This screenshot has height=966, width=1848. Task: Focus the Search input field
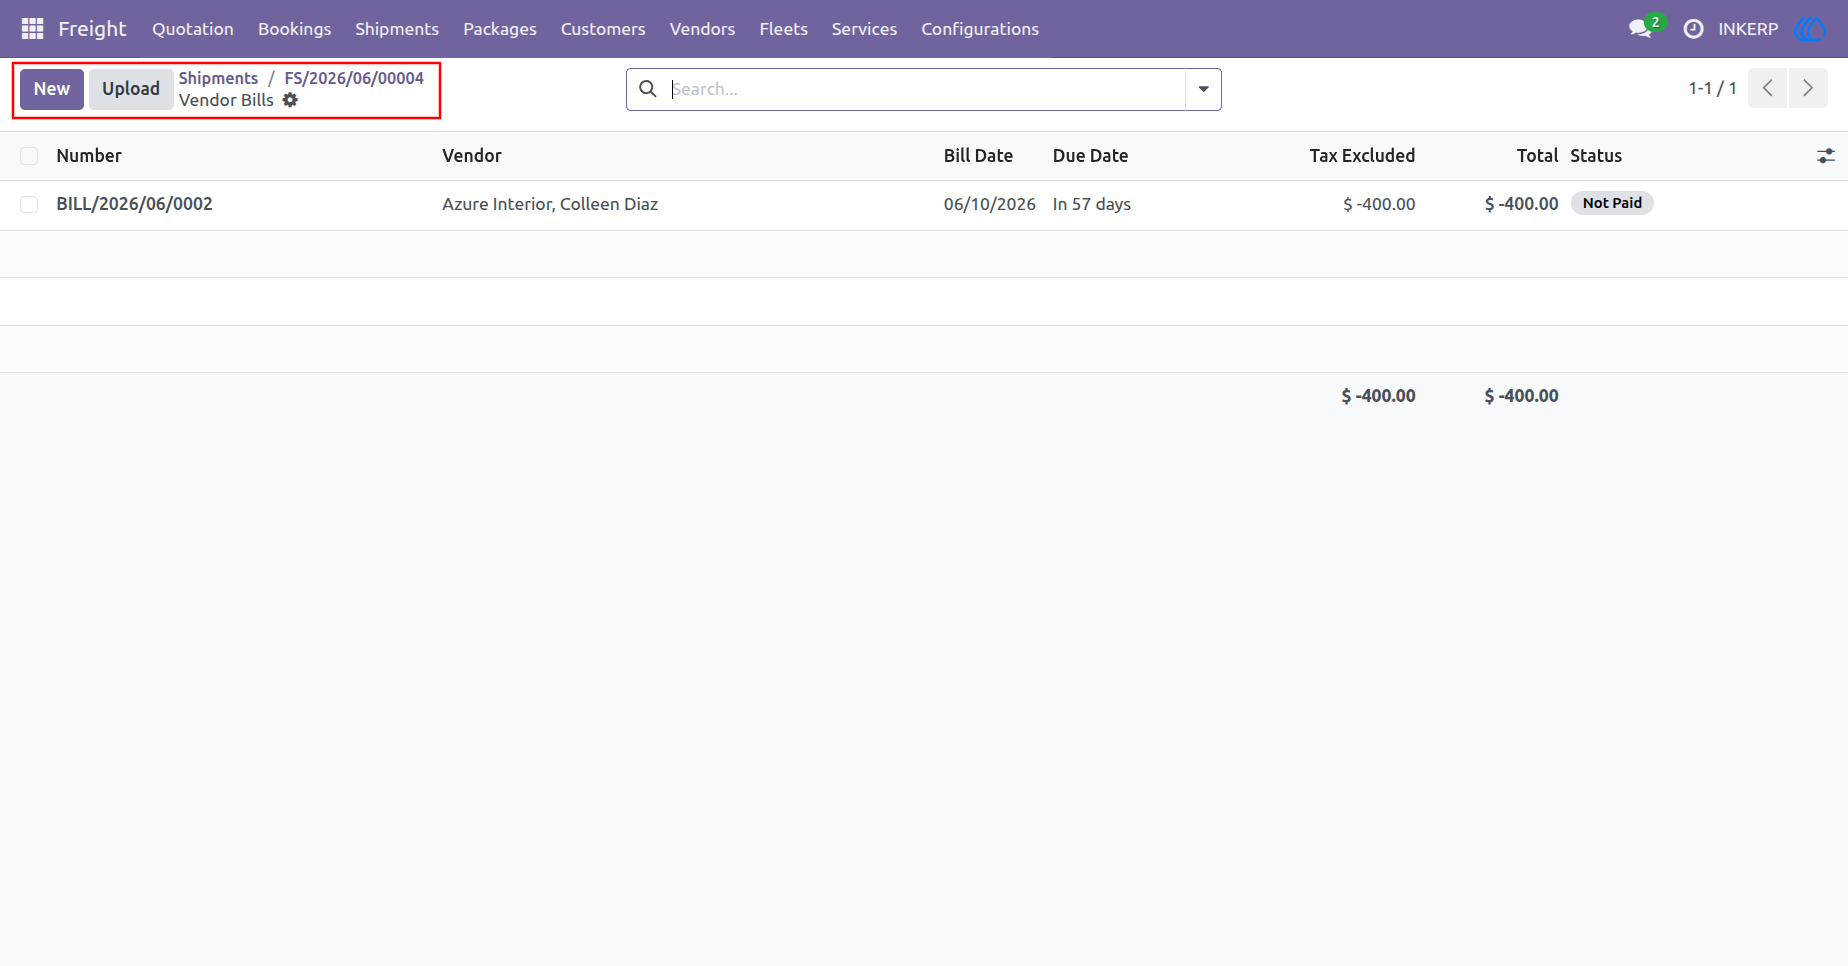click(925, 89)
